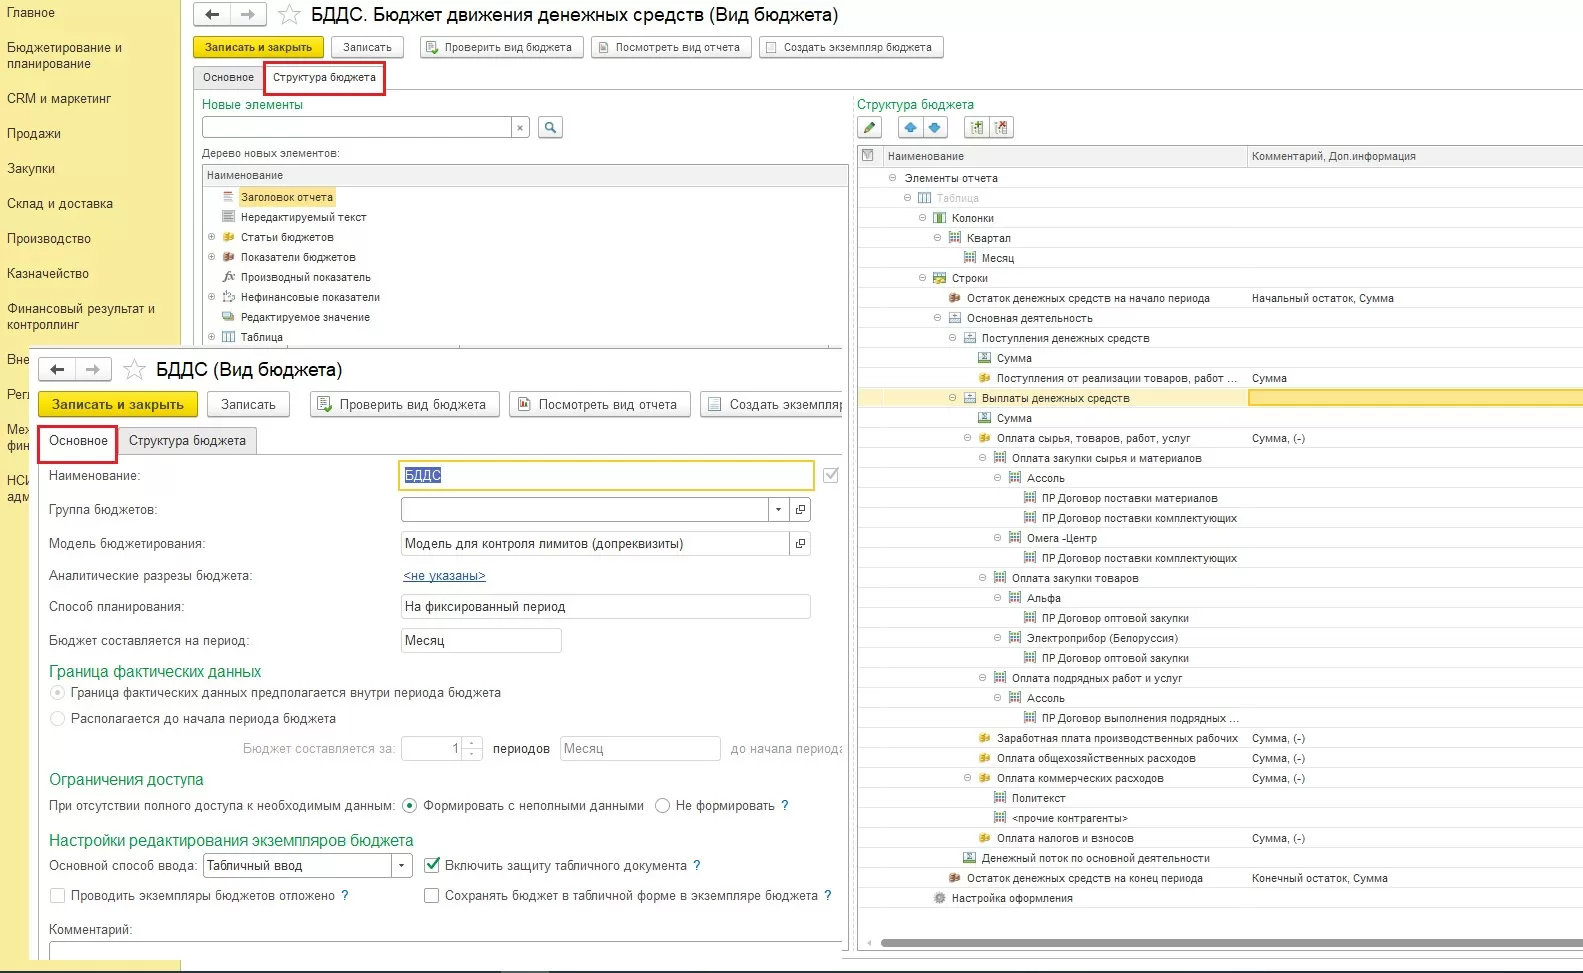The image size is (1583, 973).
Task: Open the Казначейство section
Action: 48,274
